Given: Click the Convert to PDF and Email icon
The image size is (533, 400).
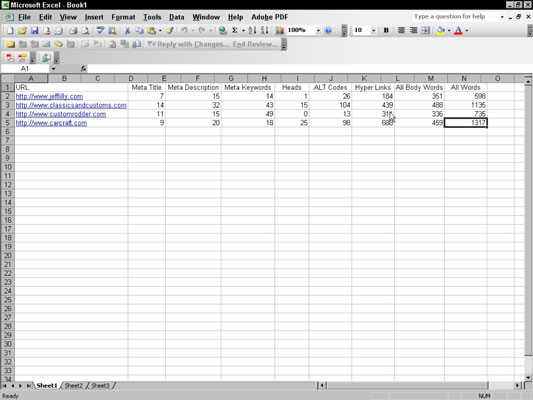Looking at the screenshot, I should pos(22,58).
